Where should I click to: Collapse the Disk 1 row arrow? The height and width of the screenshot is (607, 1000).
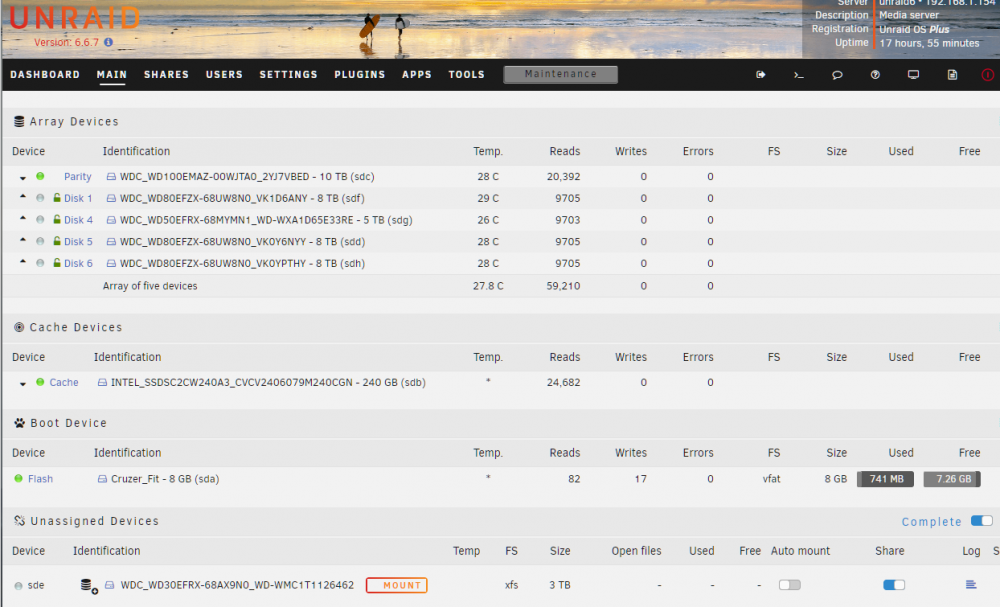coord(23,197)
